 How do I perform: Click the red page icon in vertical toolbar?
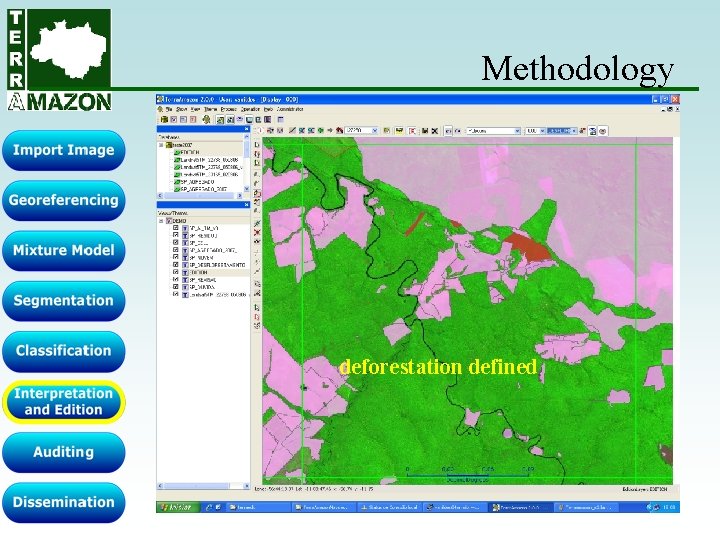(x=257, y=317)
